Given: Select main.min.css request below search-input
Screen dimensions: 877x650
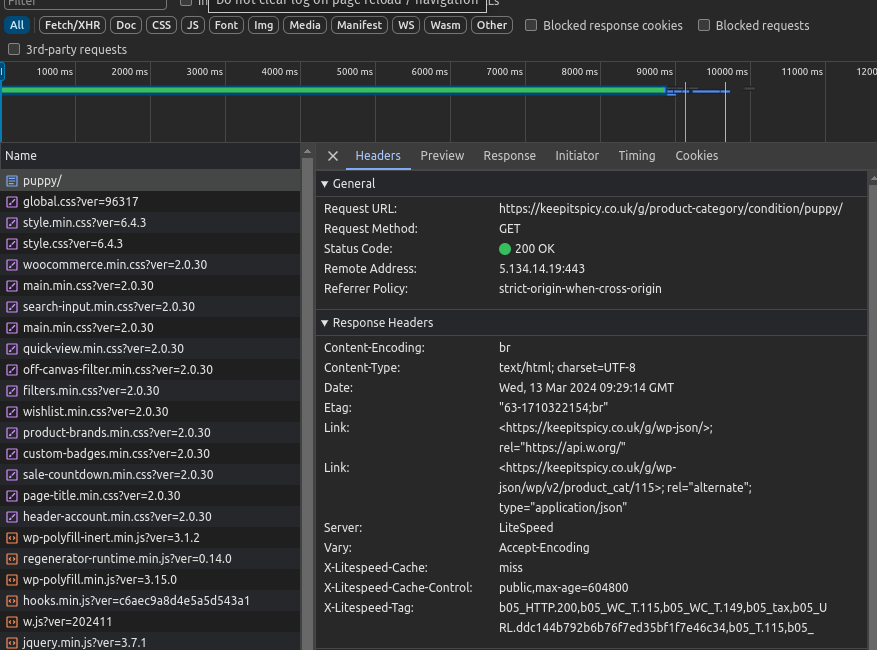Looking at the screenshot, I should click(150, 328).
